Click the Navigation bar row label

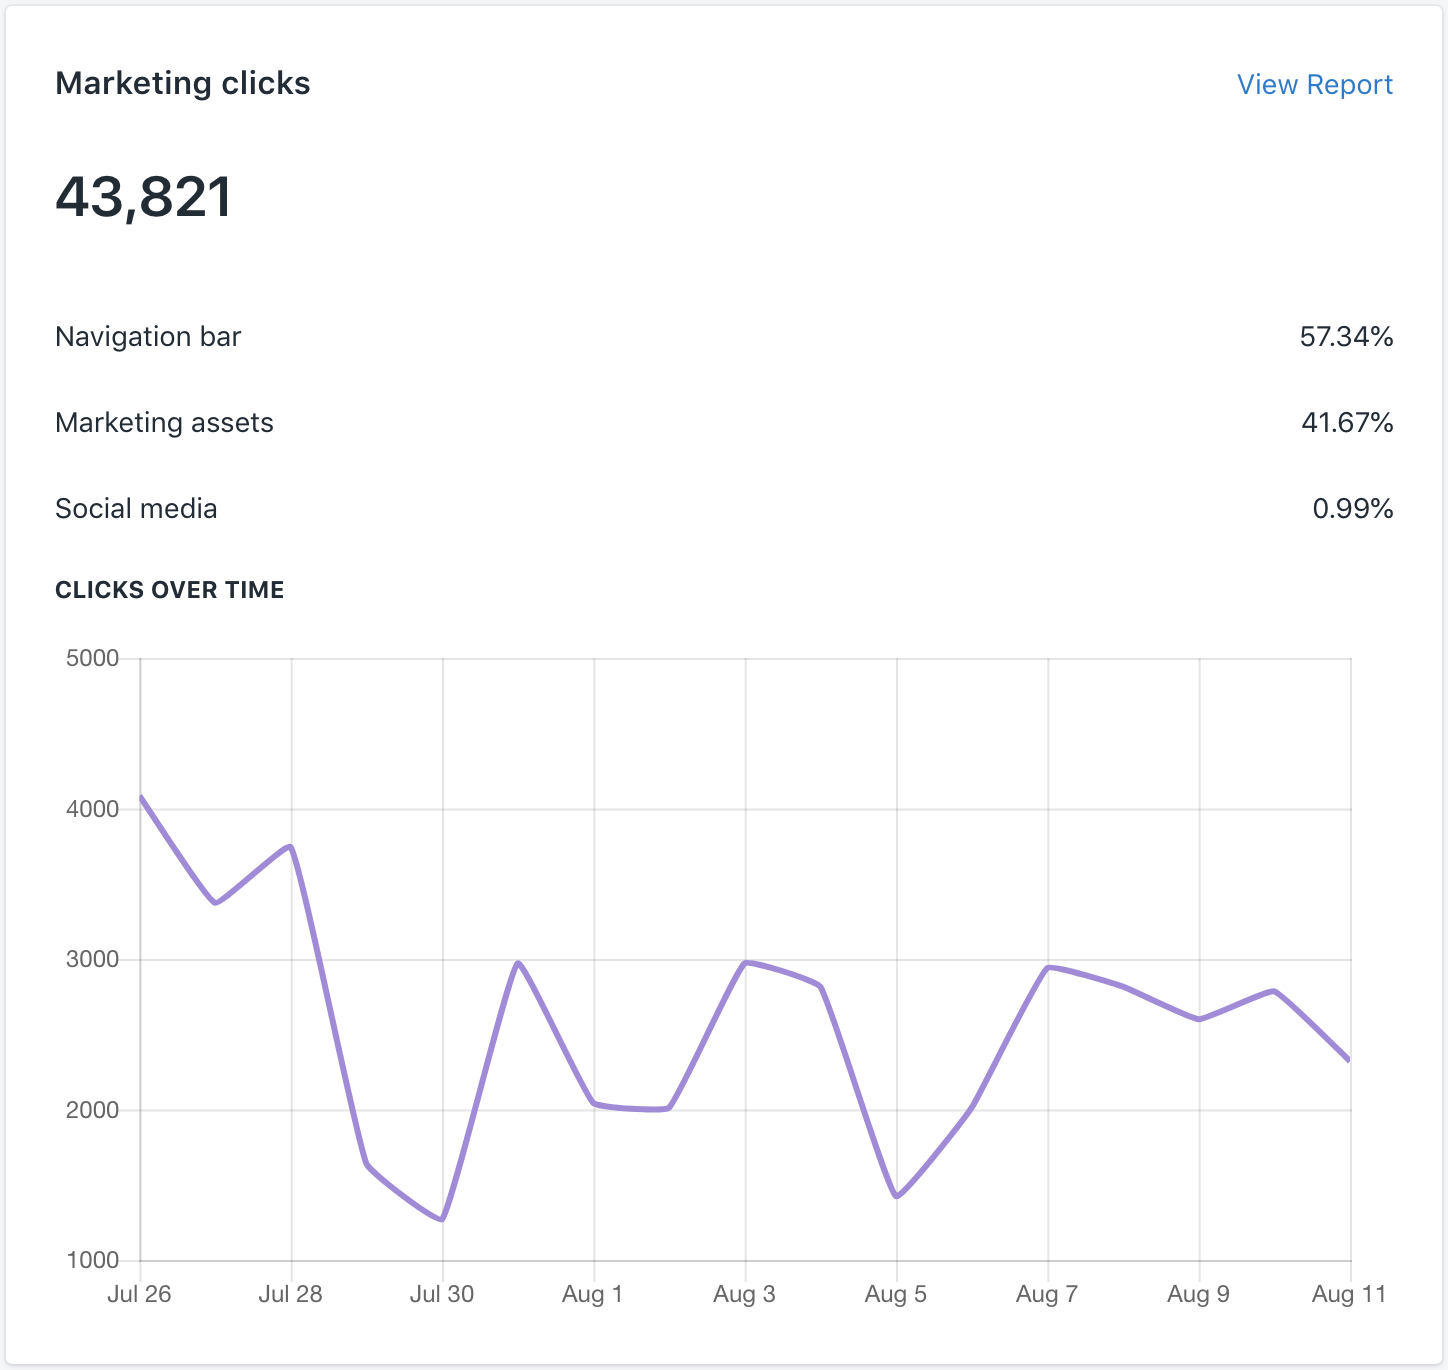click(148, 337)
